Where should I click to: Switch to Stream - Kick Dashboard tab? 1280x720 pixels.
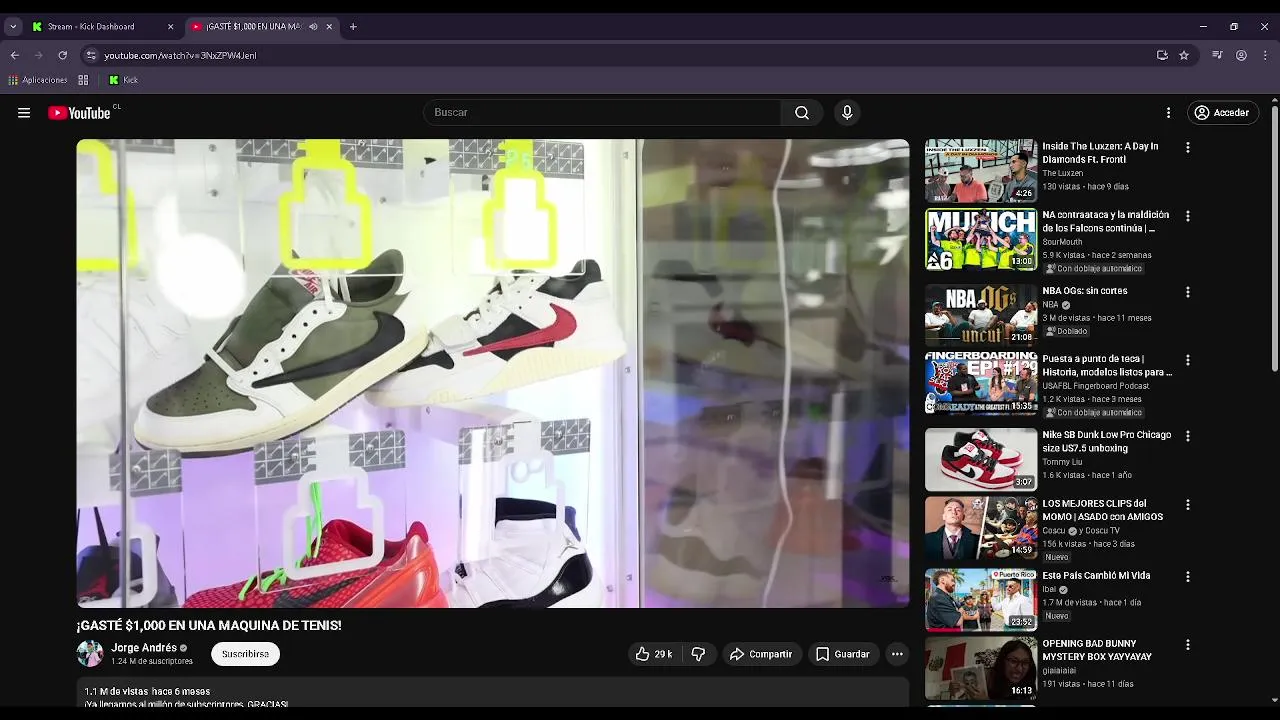[x=102, y=27]
